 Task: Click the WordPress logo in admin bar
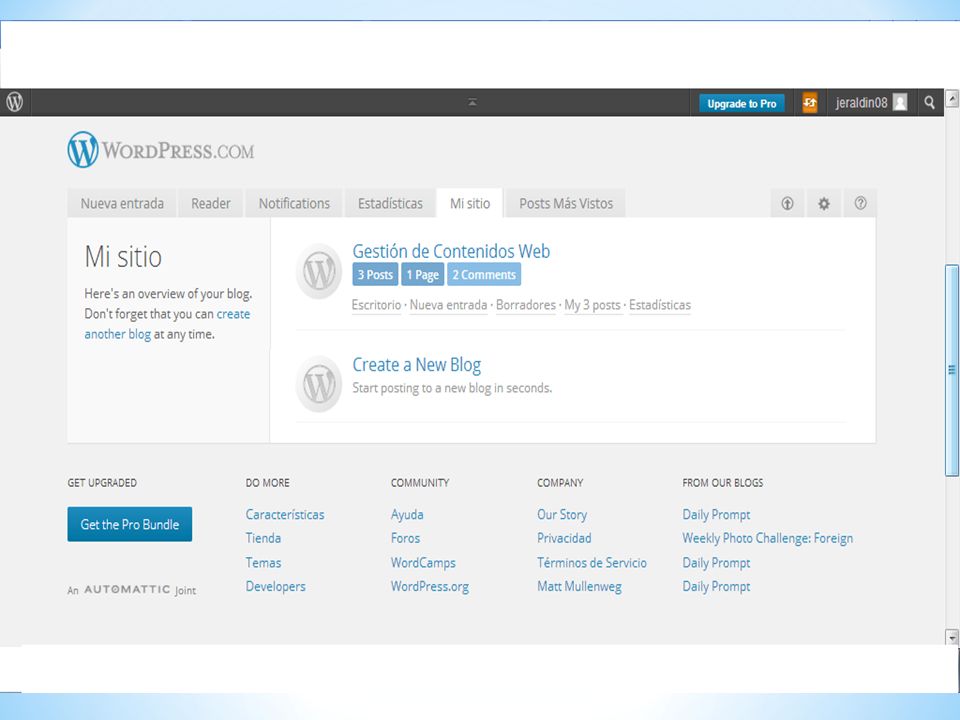click(15, 102)
